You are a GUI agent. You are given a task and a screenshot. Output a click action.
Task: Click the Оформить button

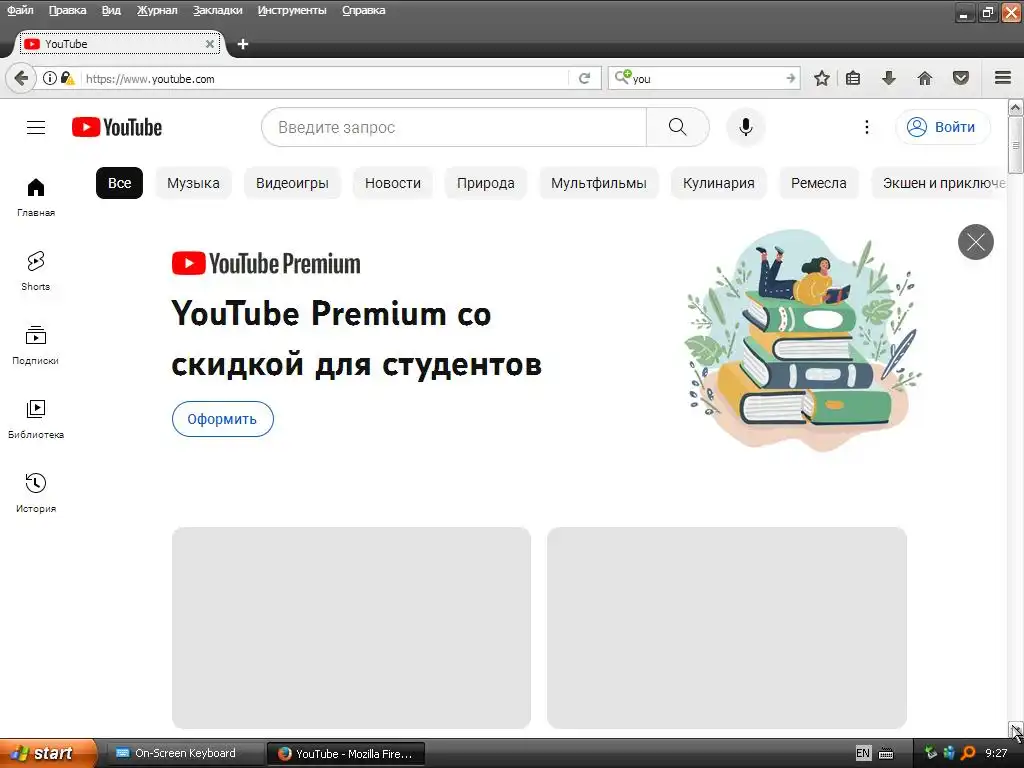click(x=222, y=419)
